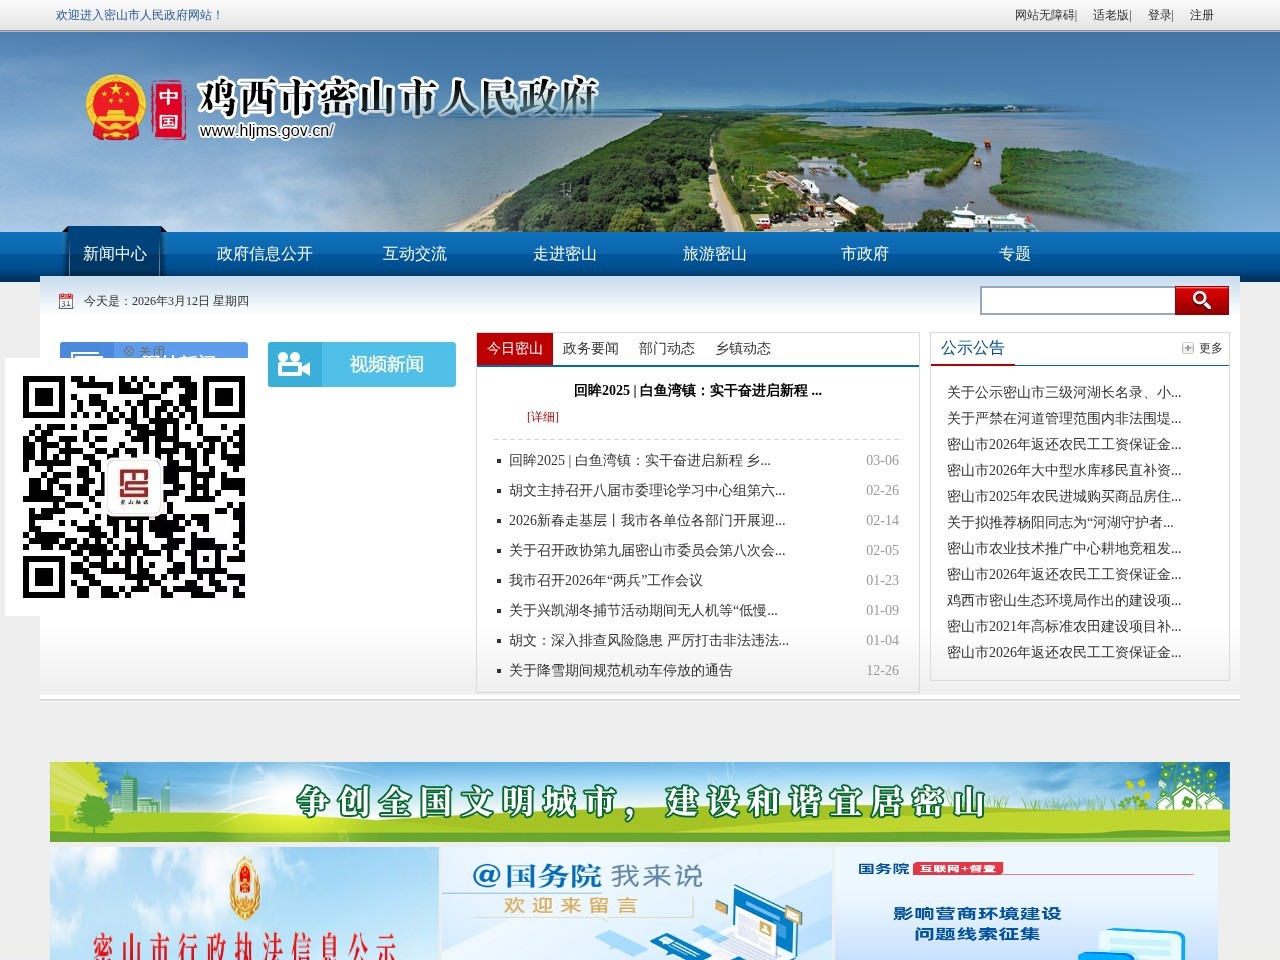
Task: Click 适老版 link at top
Action: click(x=1110, y=15)
